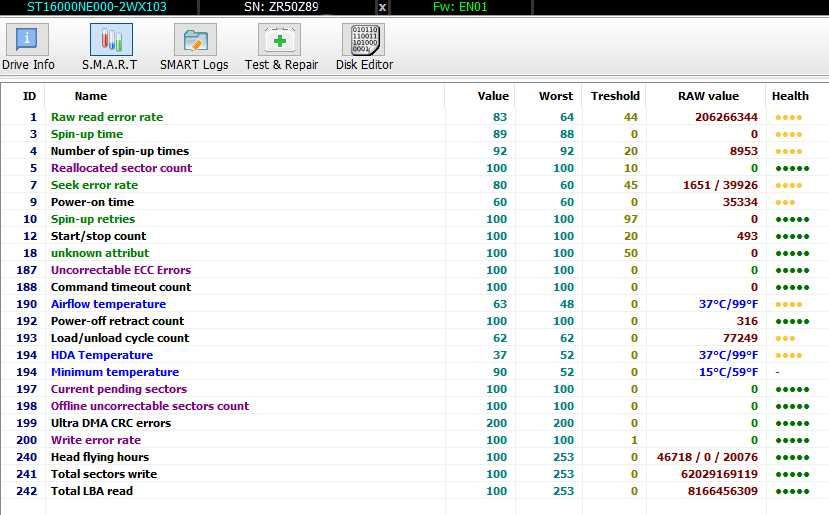Click threshold 97 in Spin-up retries row
Screen dimensions: 829x515
click(631, 219)
